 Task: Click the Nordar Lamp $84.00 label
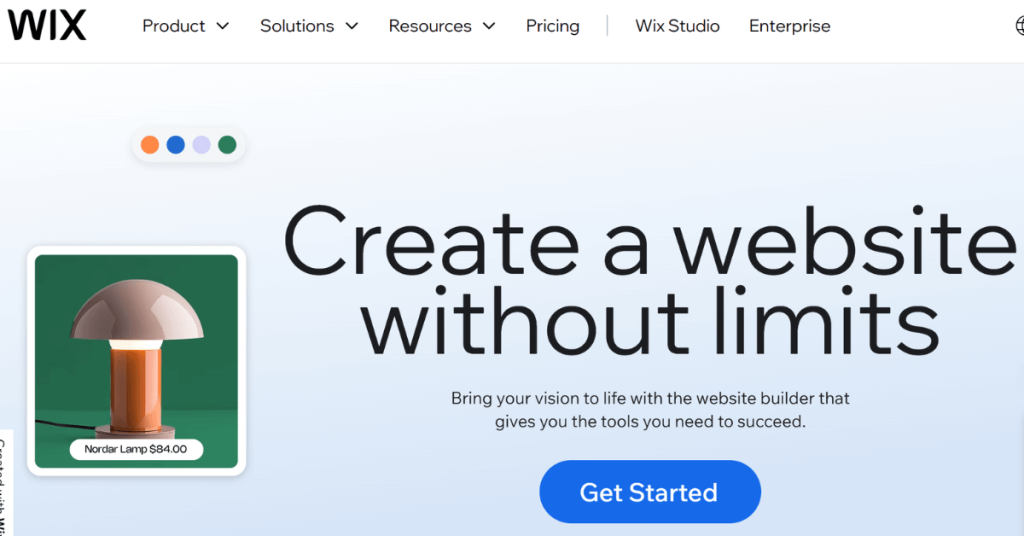tap(136, 449)
